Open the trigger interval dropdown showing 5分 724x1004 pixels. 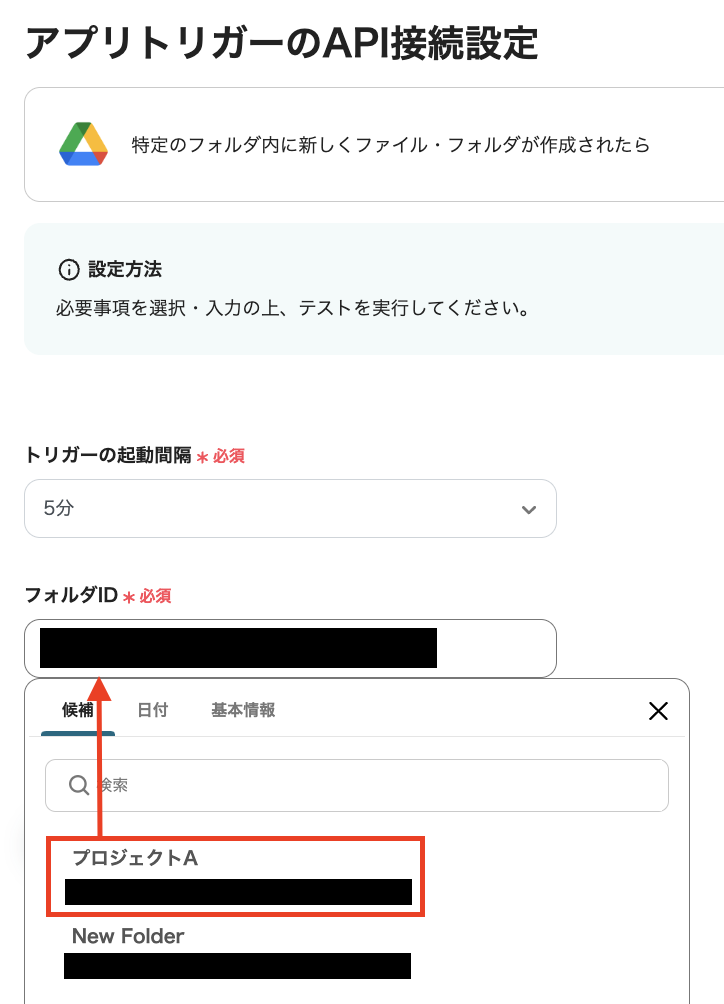[290, 508]
